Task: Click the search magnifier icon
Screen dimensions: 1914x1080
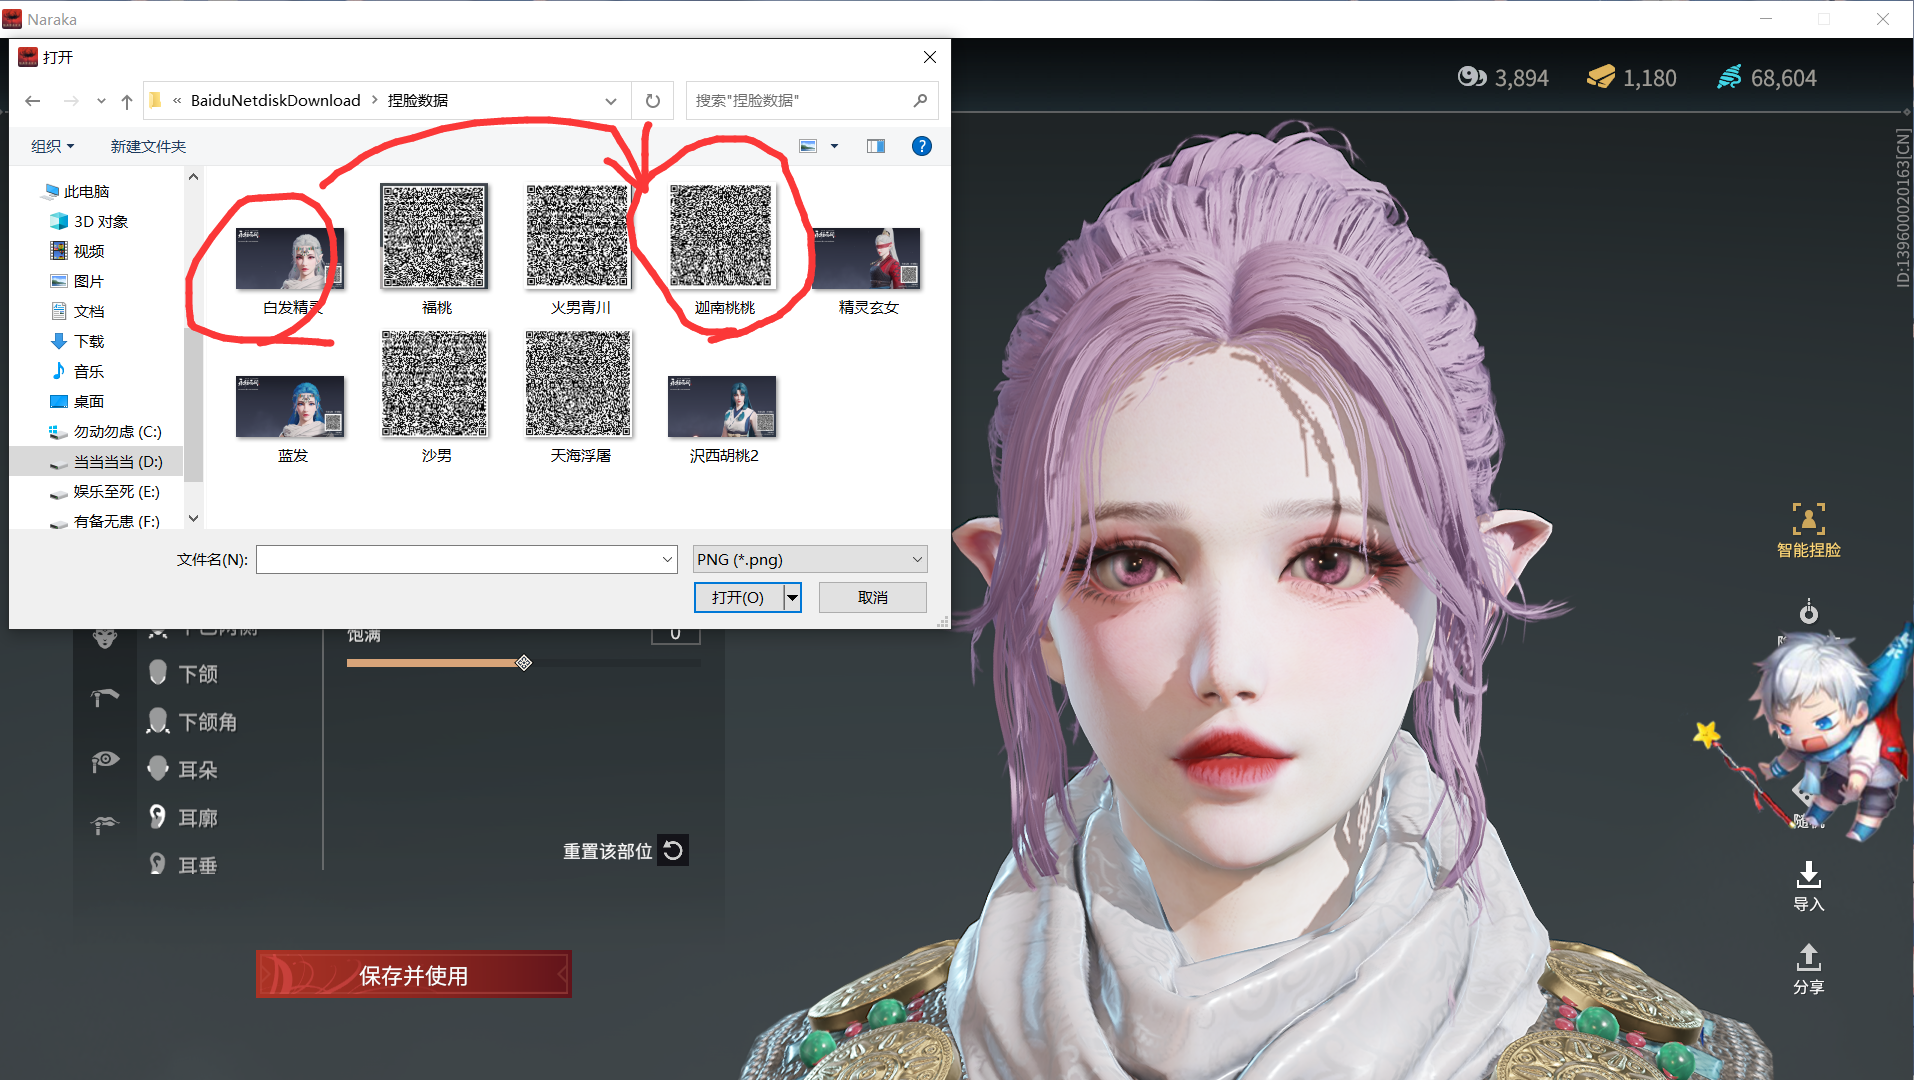Action: [920, 100]
